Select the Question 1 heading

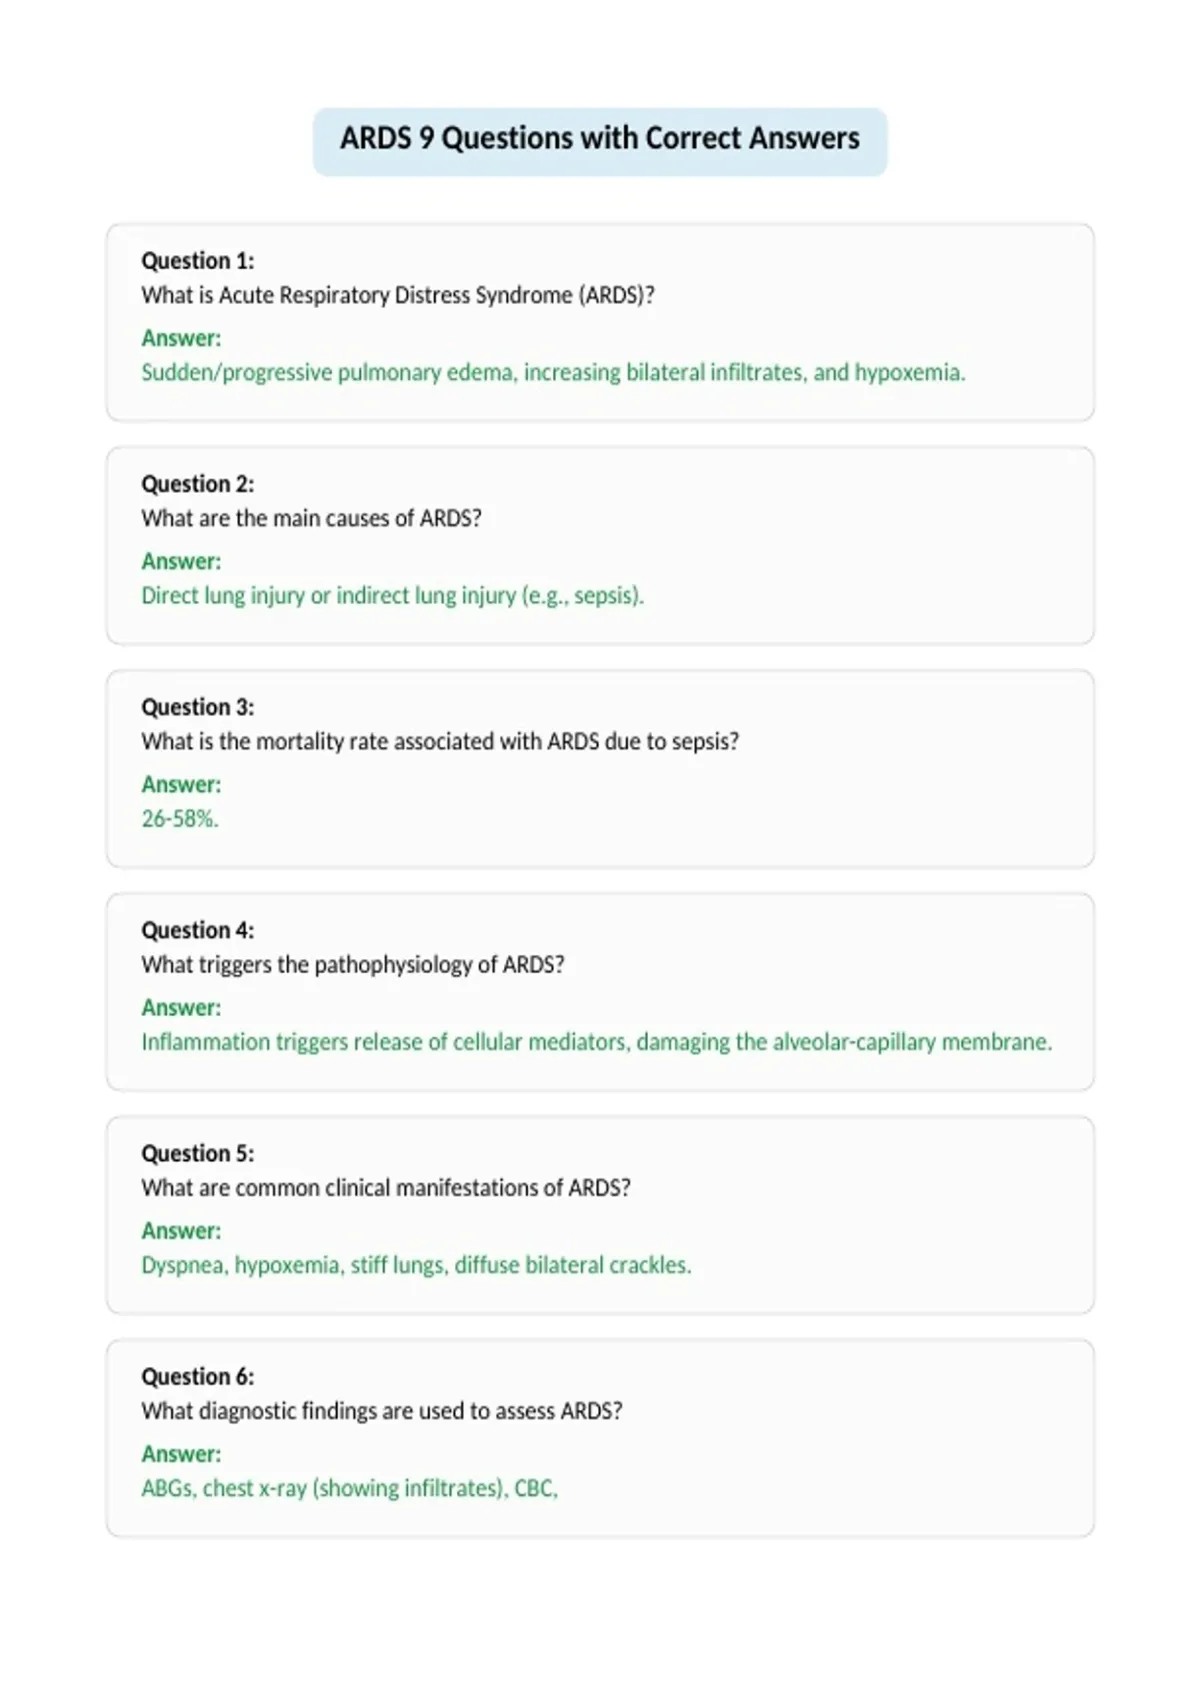pyautogui.click(x=198, y=261)
